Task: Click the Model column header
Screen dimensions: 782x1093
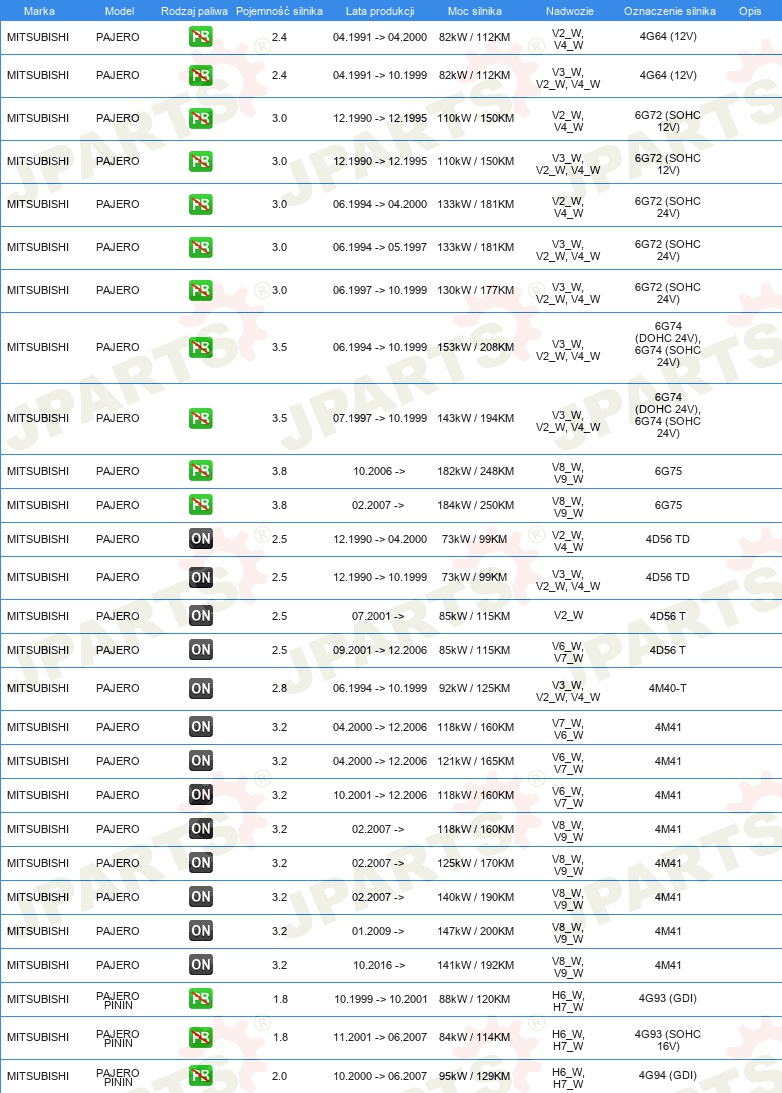Action: tap(119, 11)
